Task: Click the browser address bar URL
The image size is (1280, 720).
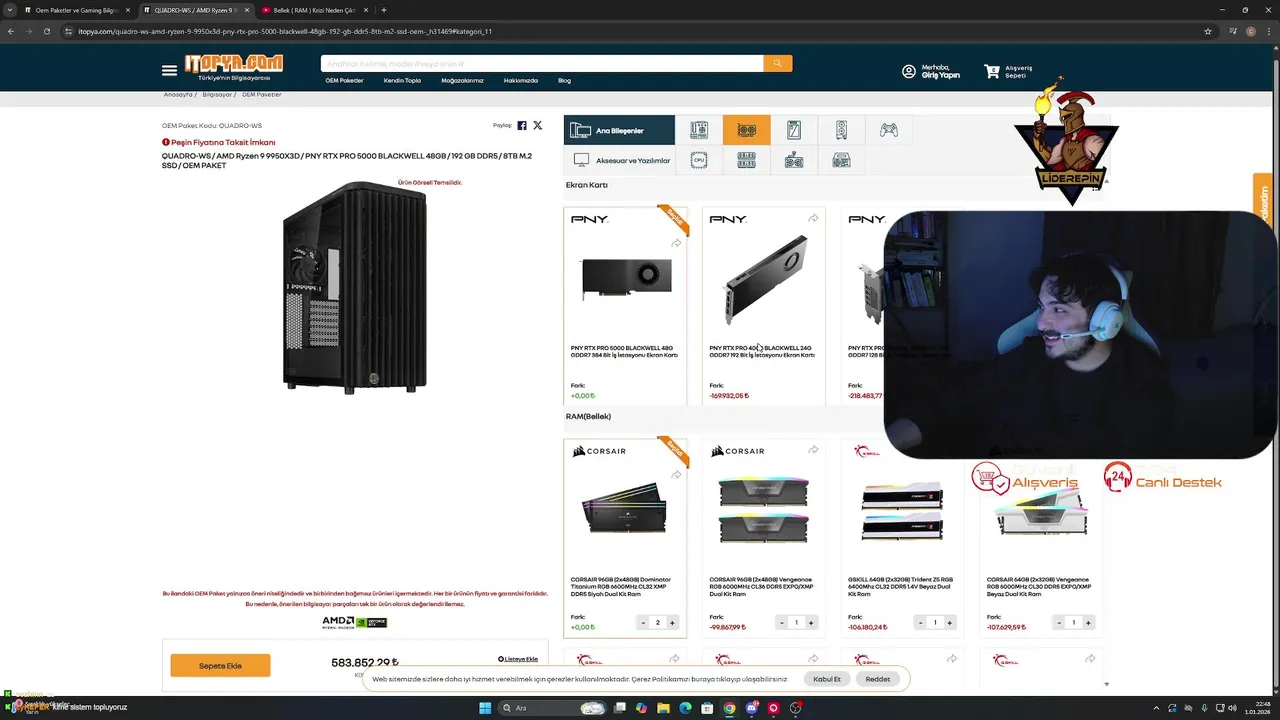Action: (x=285, y=31)
